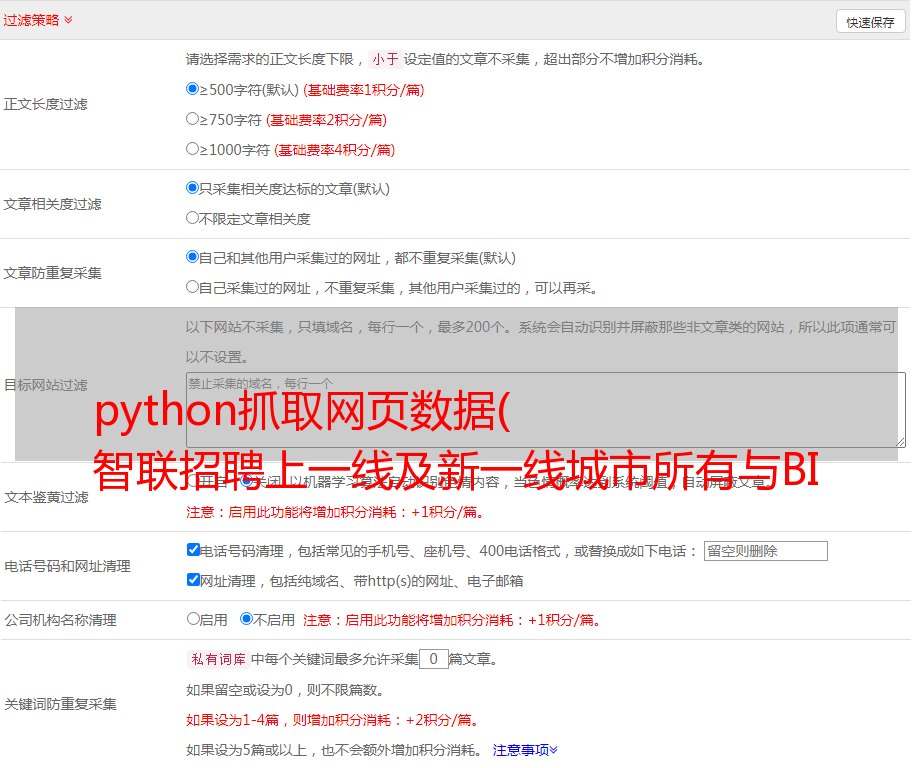The image size is (912, 768).
Task: Collapse the 过滤策略 section header
Action: click(x=38, y=20)
